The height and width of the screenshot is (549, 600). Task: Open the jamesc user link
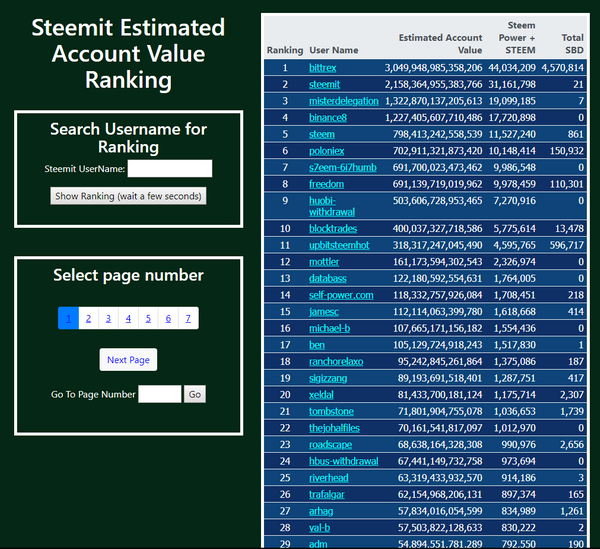point(324,312)
